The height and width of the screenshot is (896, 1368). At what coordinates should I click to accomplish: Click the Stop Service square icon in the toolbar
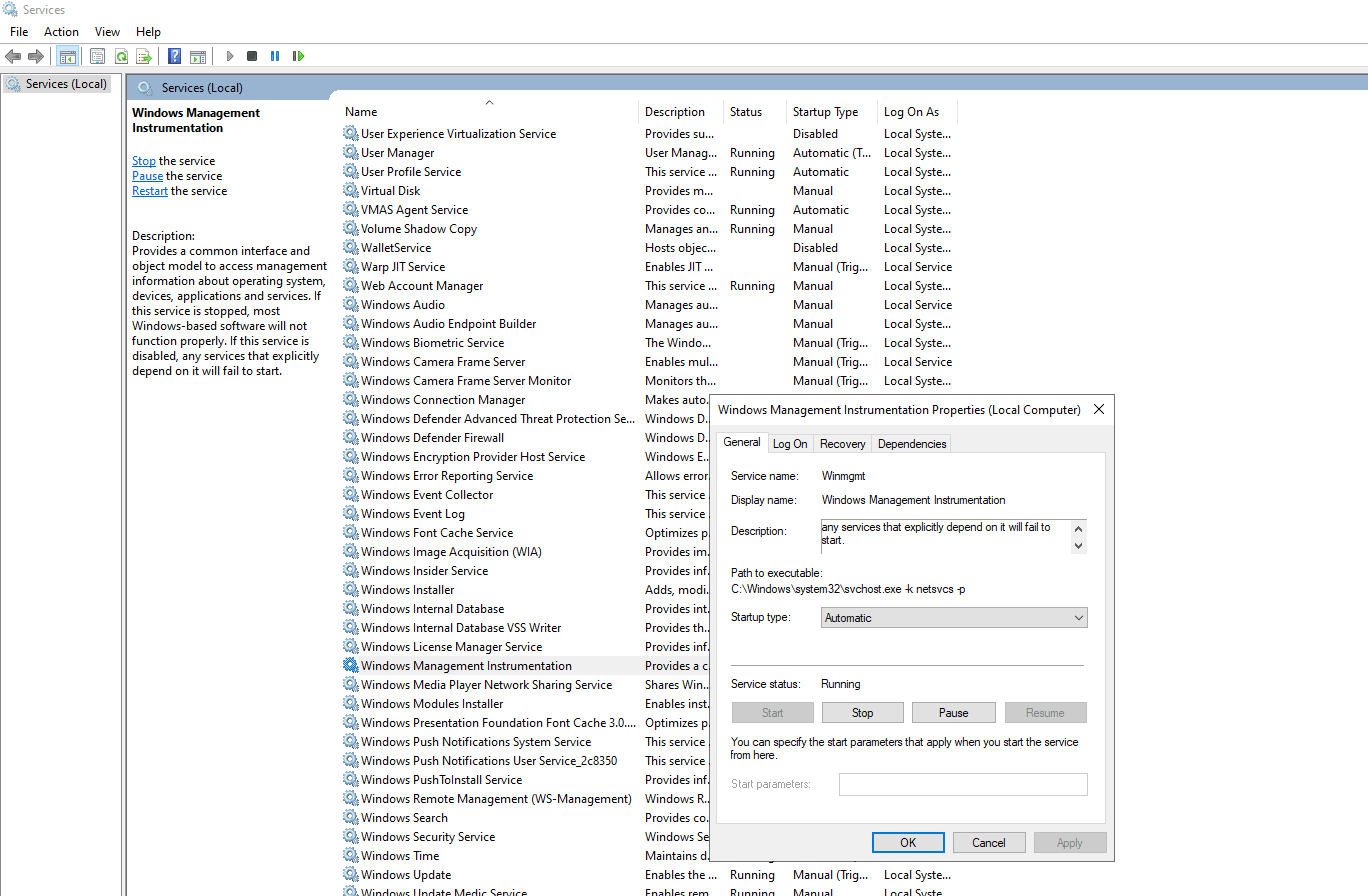tap(252, 56)
